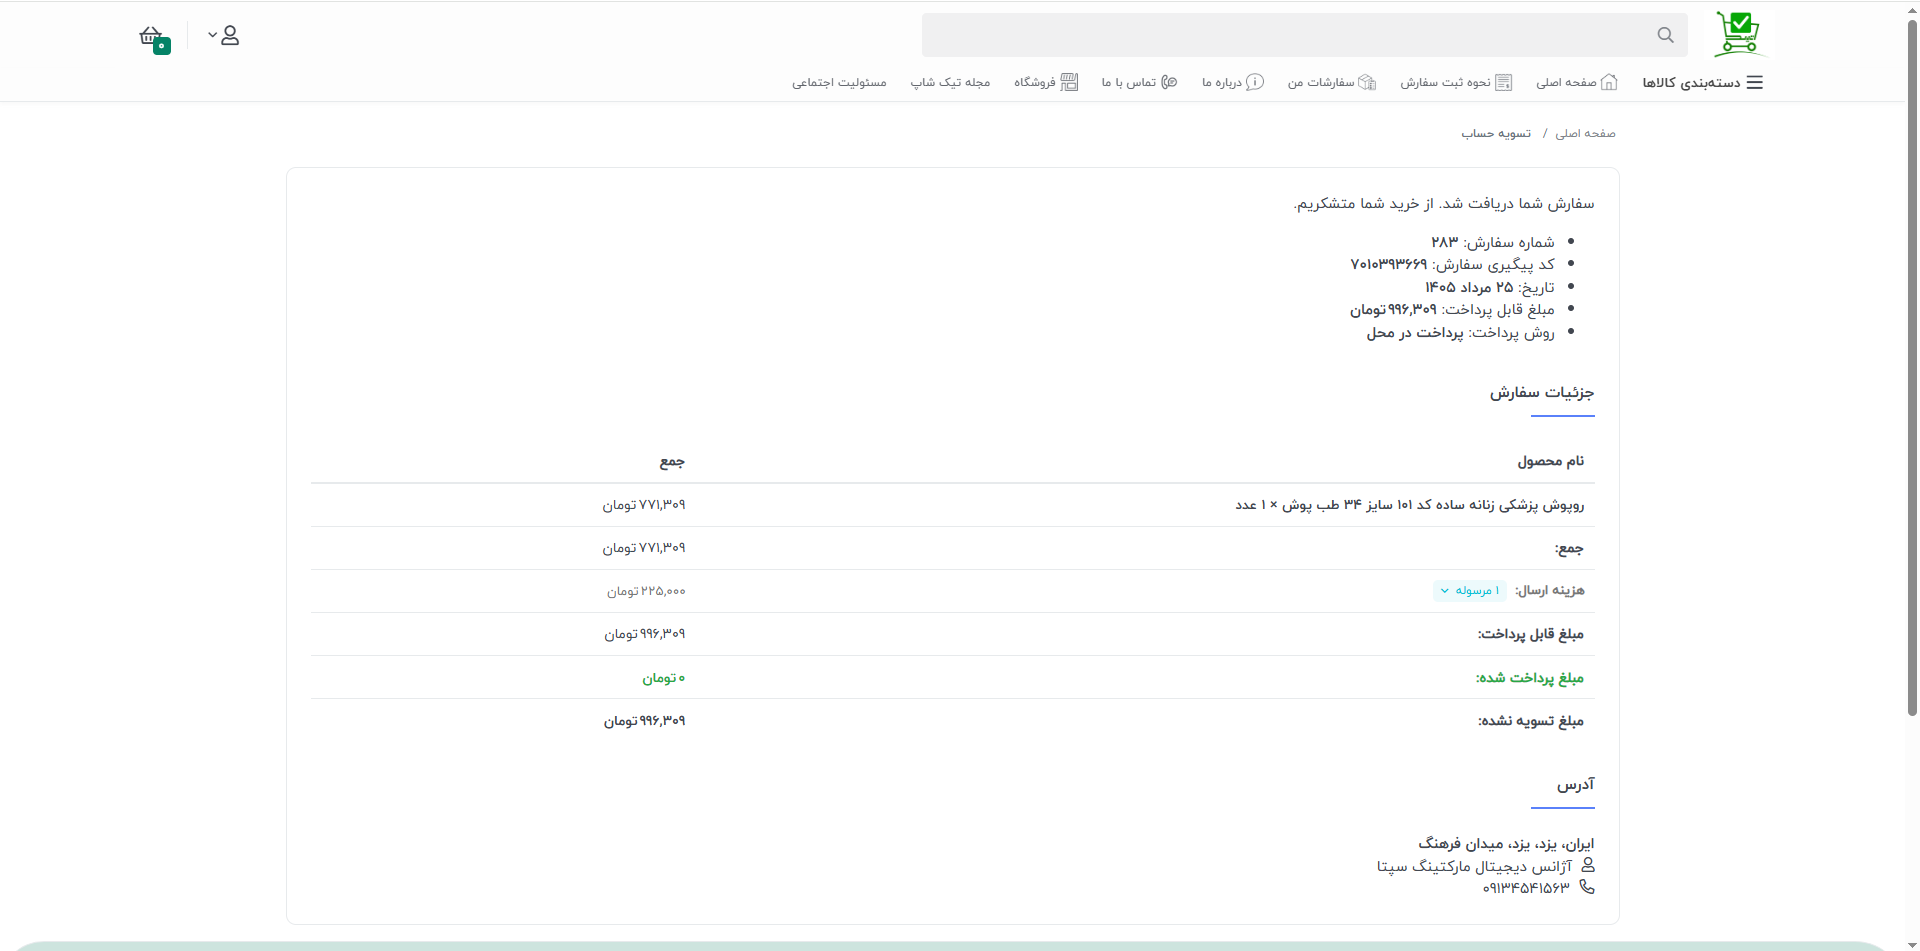Click the order number ۲۸۳
This screenshot has width=1920, height=951.
tap(1444, 242)
